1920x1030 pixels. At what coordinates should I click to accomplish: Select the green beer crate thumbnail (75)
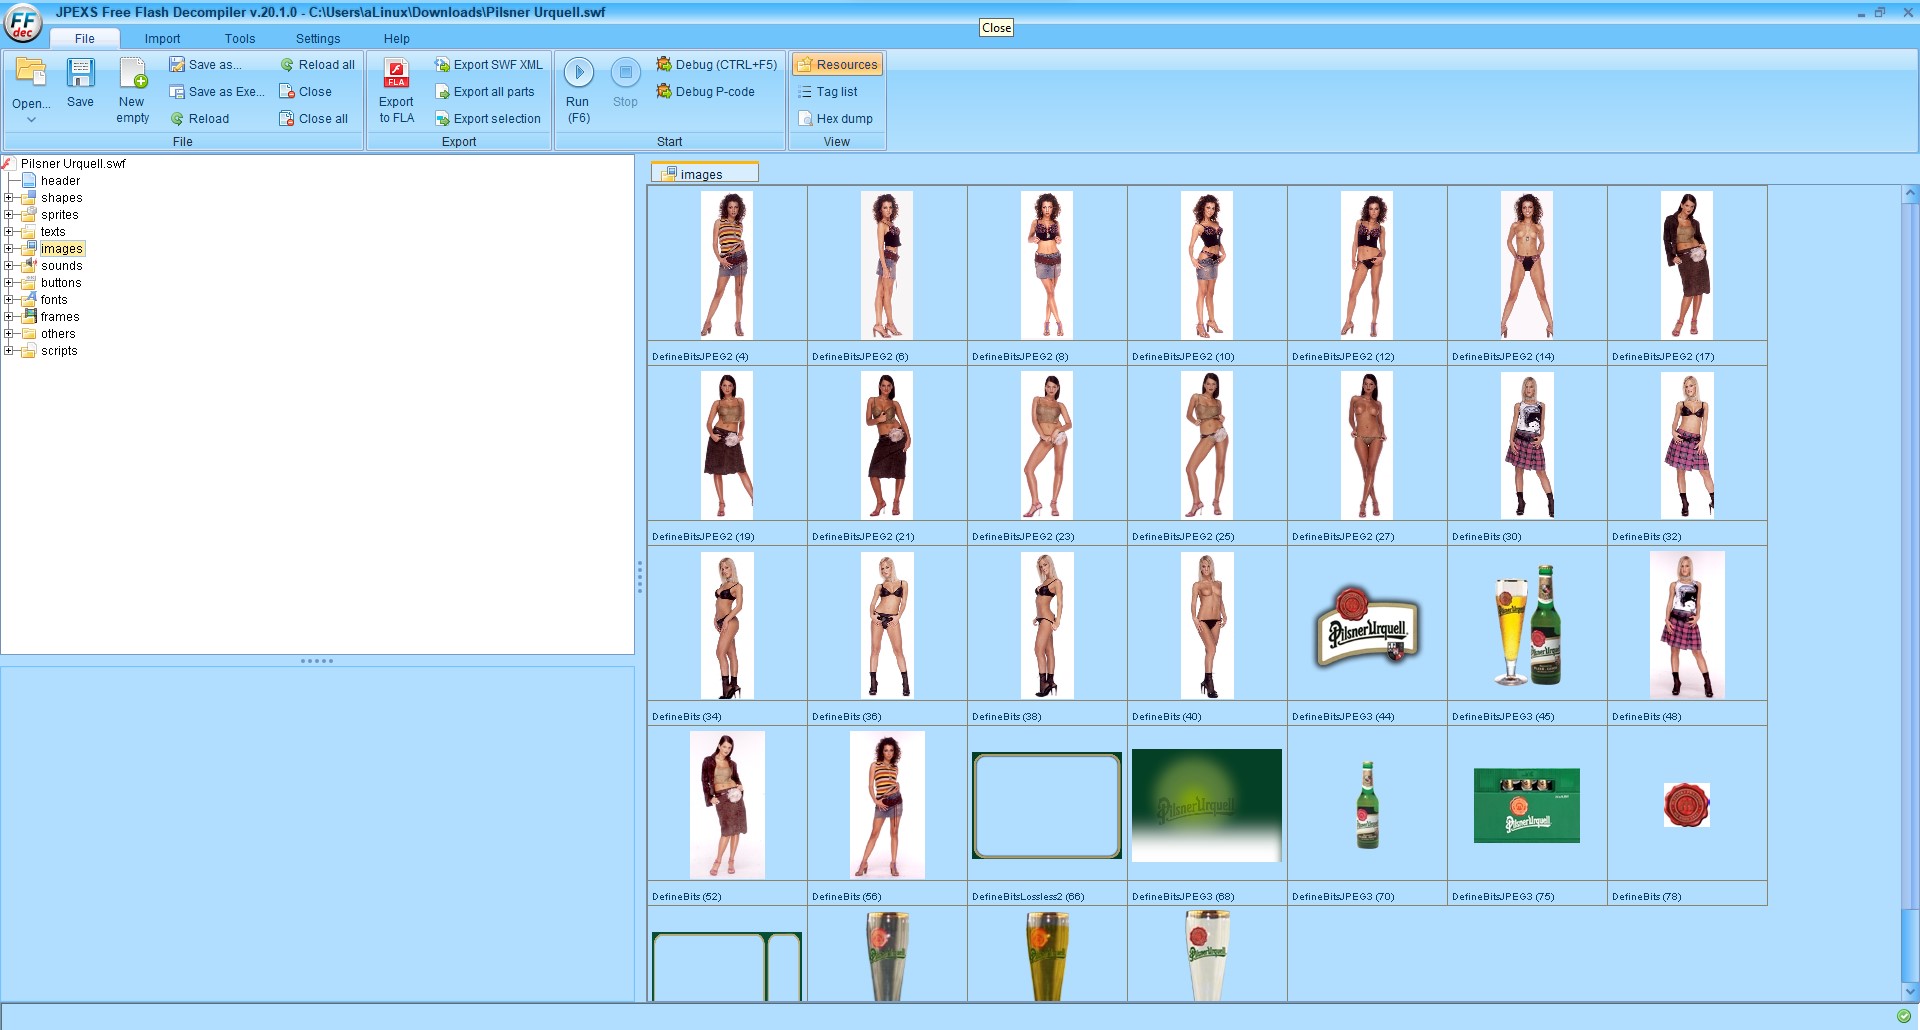click(x=1527, y=806)
